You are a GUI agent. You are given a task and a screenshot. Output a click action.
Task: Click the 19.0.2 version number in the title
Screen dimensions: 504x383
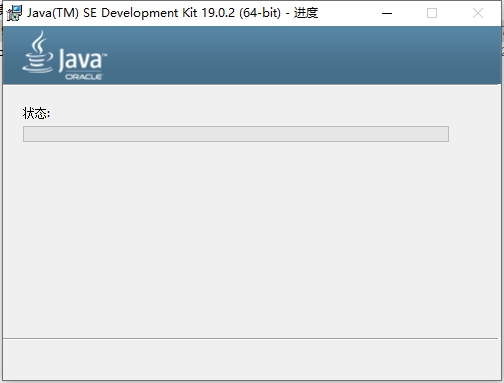(x=218, y=13)
